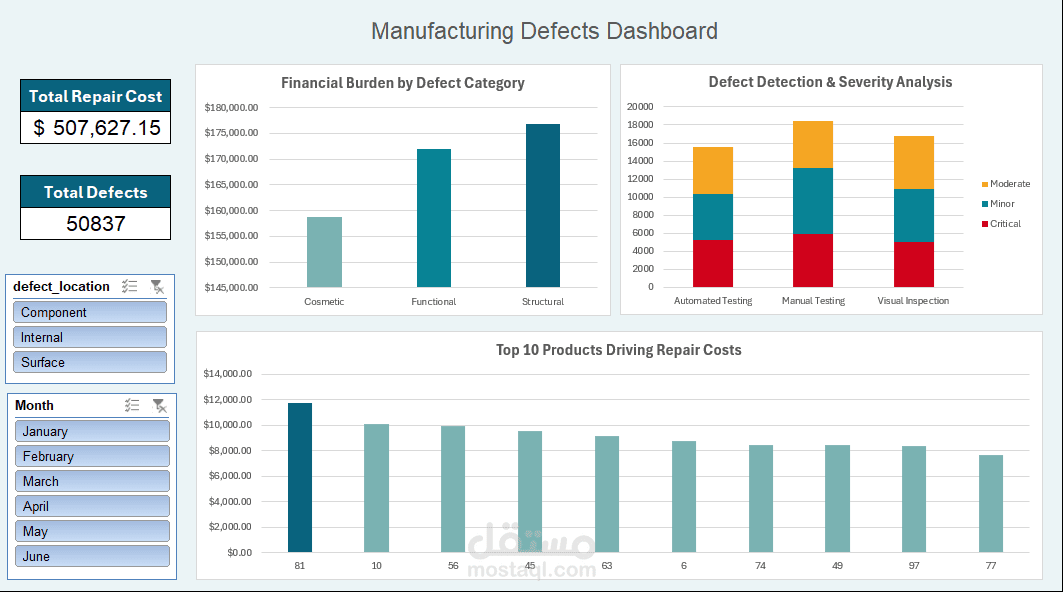Toggle multi-select on defect_location slicer
The width and height of the screenshot is (1064, 593).
(130, 287)
